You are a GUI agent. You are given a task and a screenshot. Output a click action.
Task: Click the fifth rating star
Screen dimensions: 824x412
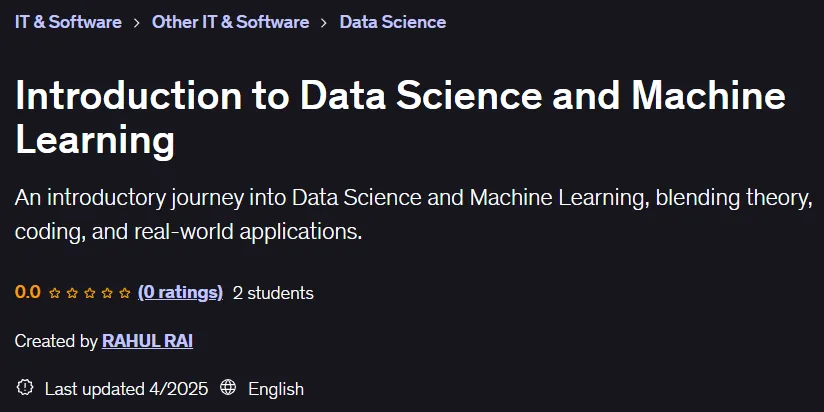click(125, 293)
